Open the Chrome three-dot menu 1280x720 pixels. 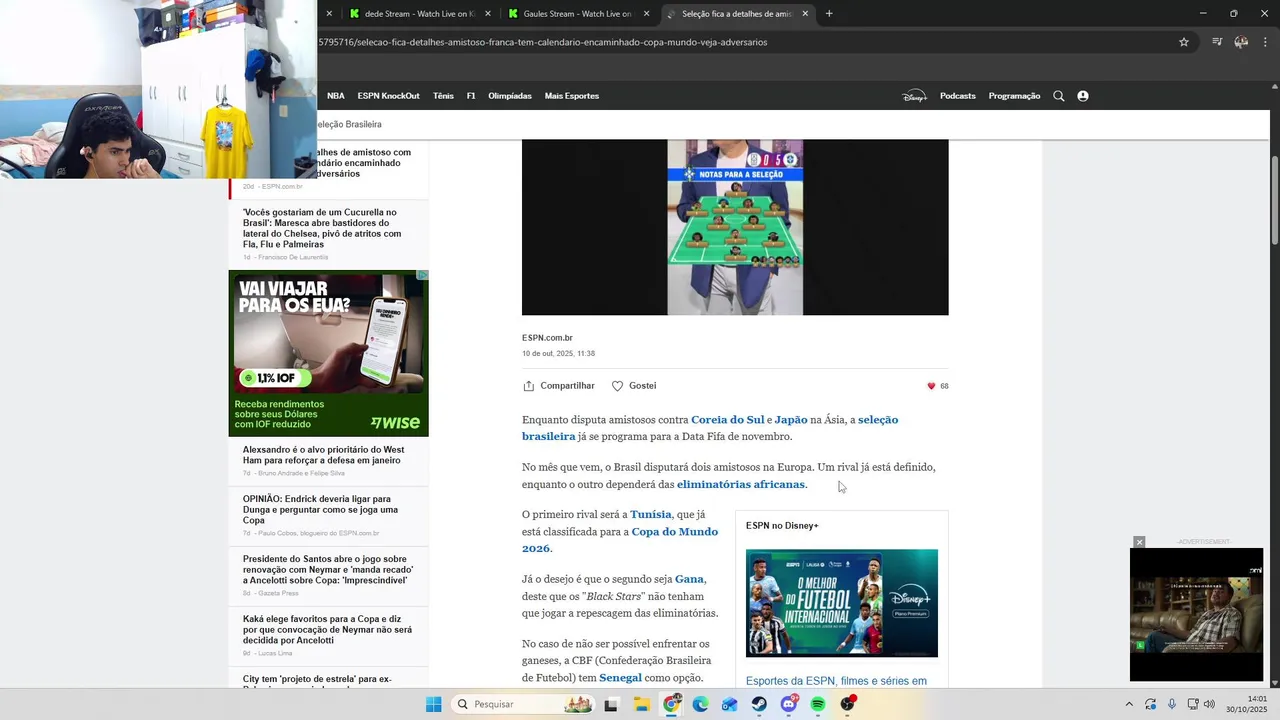click(1264, 42)
